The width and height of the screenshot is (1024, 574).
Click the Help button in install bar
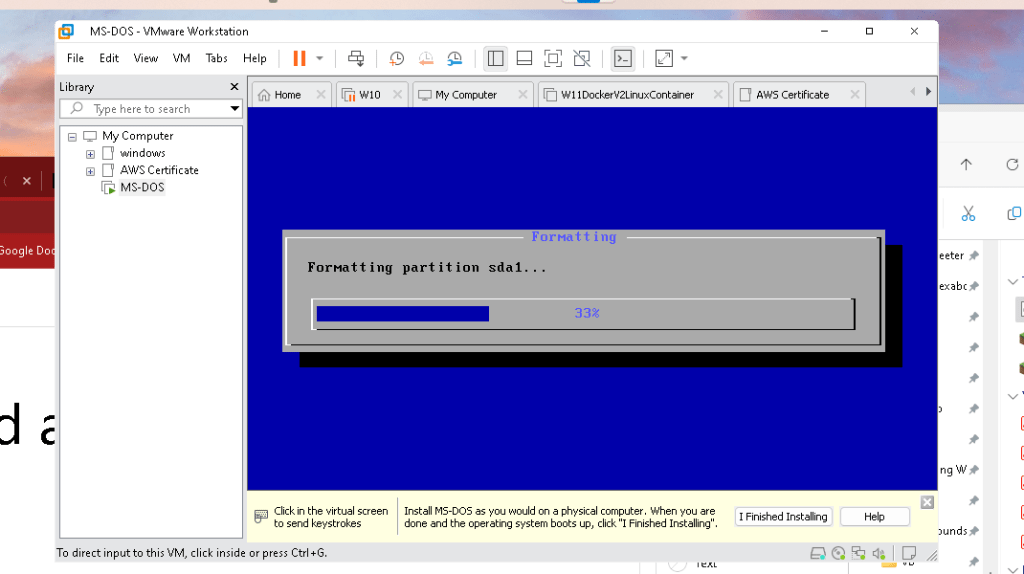(x=874, y=517)
